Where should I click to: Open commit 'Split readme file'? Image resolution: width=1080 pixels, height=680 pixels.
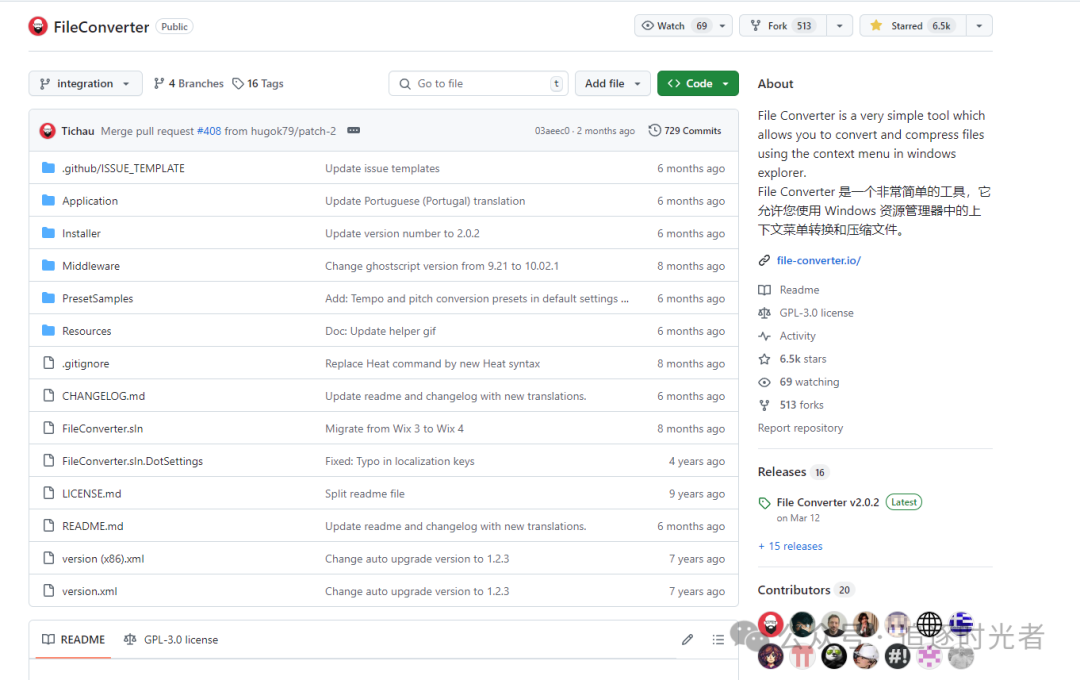point(365,493)
